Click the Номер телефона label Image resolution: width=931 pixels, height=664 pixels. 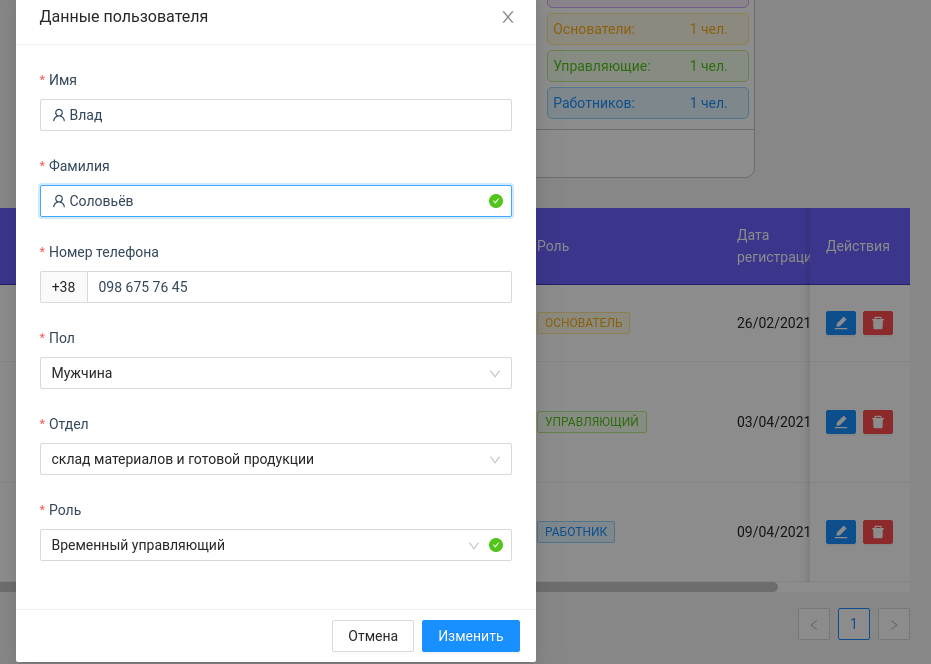click(x=103, y=252)
